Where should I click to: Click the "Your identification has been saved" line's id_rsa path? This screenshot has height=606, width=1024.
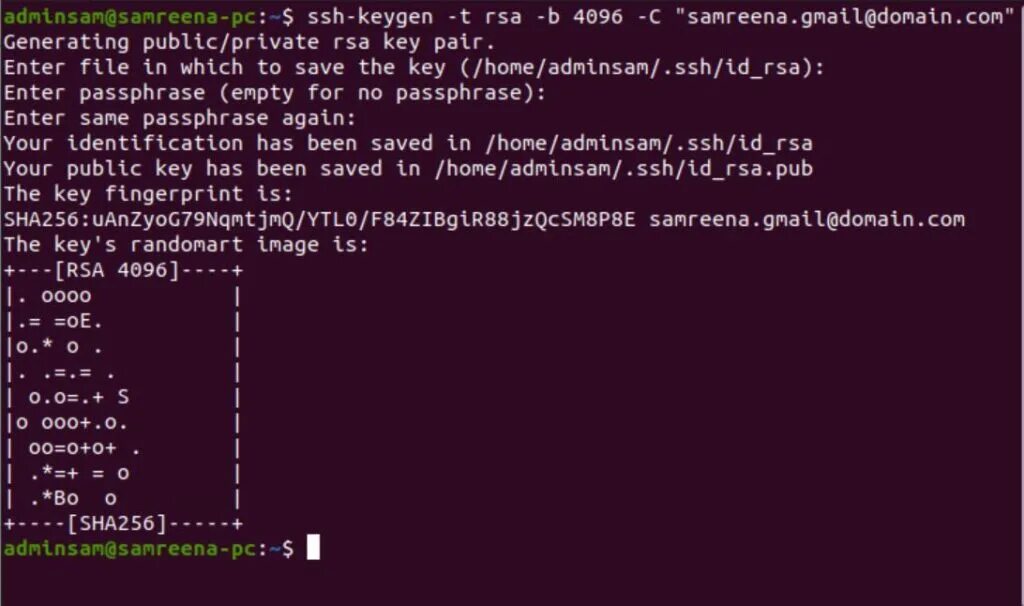point(648,143)
